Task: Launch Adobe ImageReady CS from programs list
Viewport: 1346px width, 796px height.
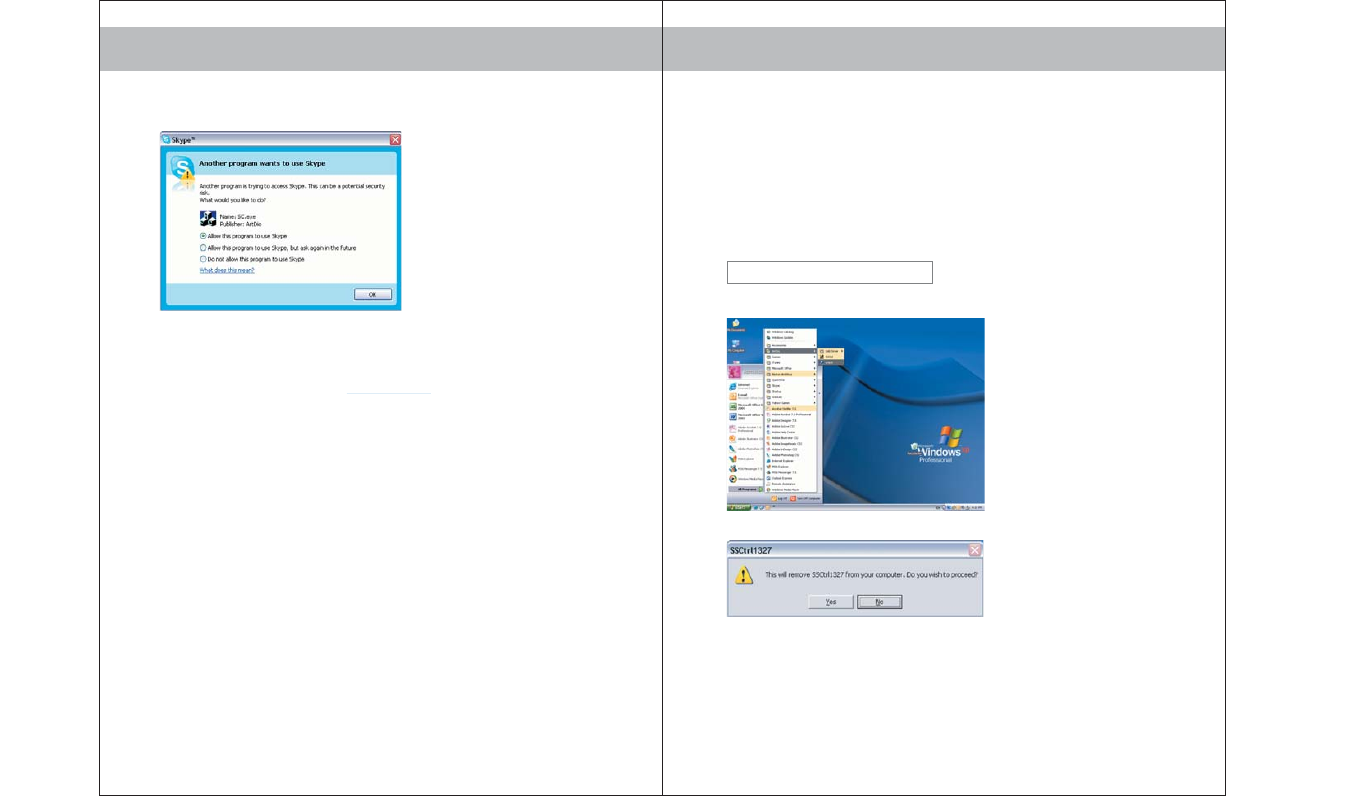Action: (790, 444)
